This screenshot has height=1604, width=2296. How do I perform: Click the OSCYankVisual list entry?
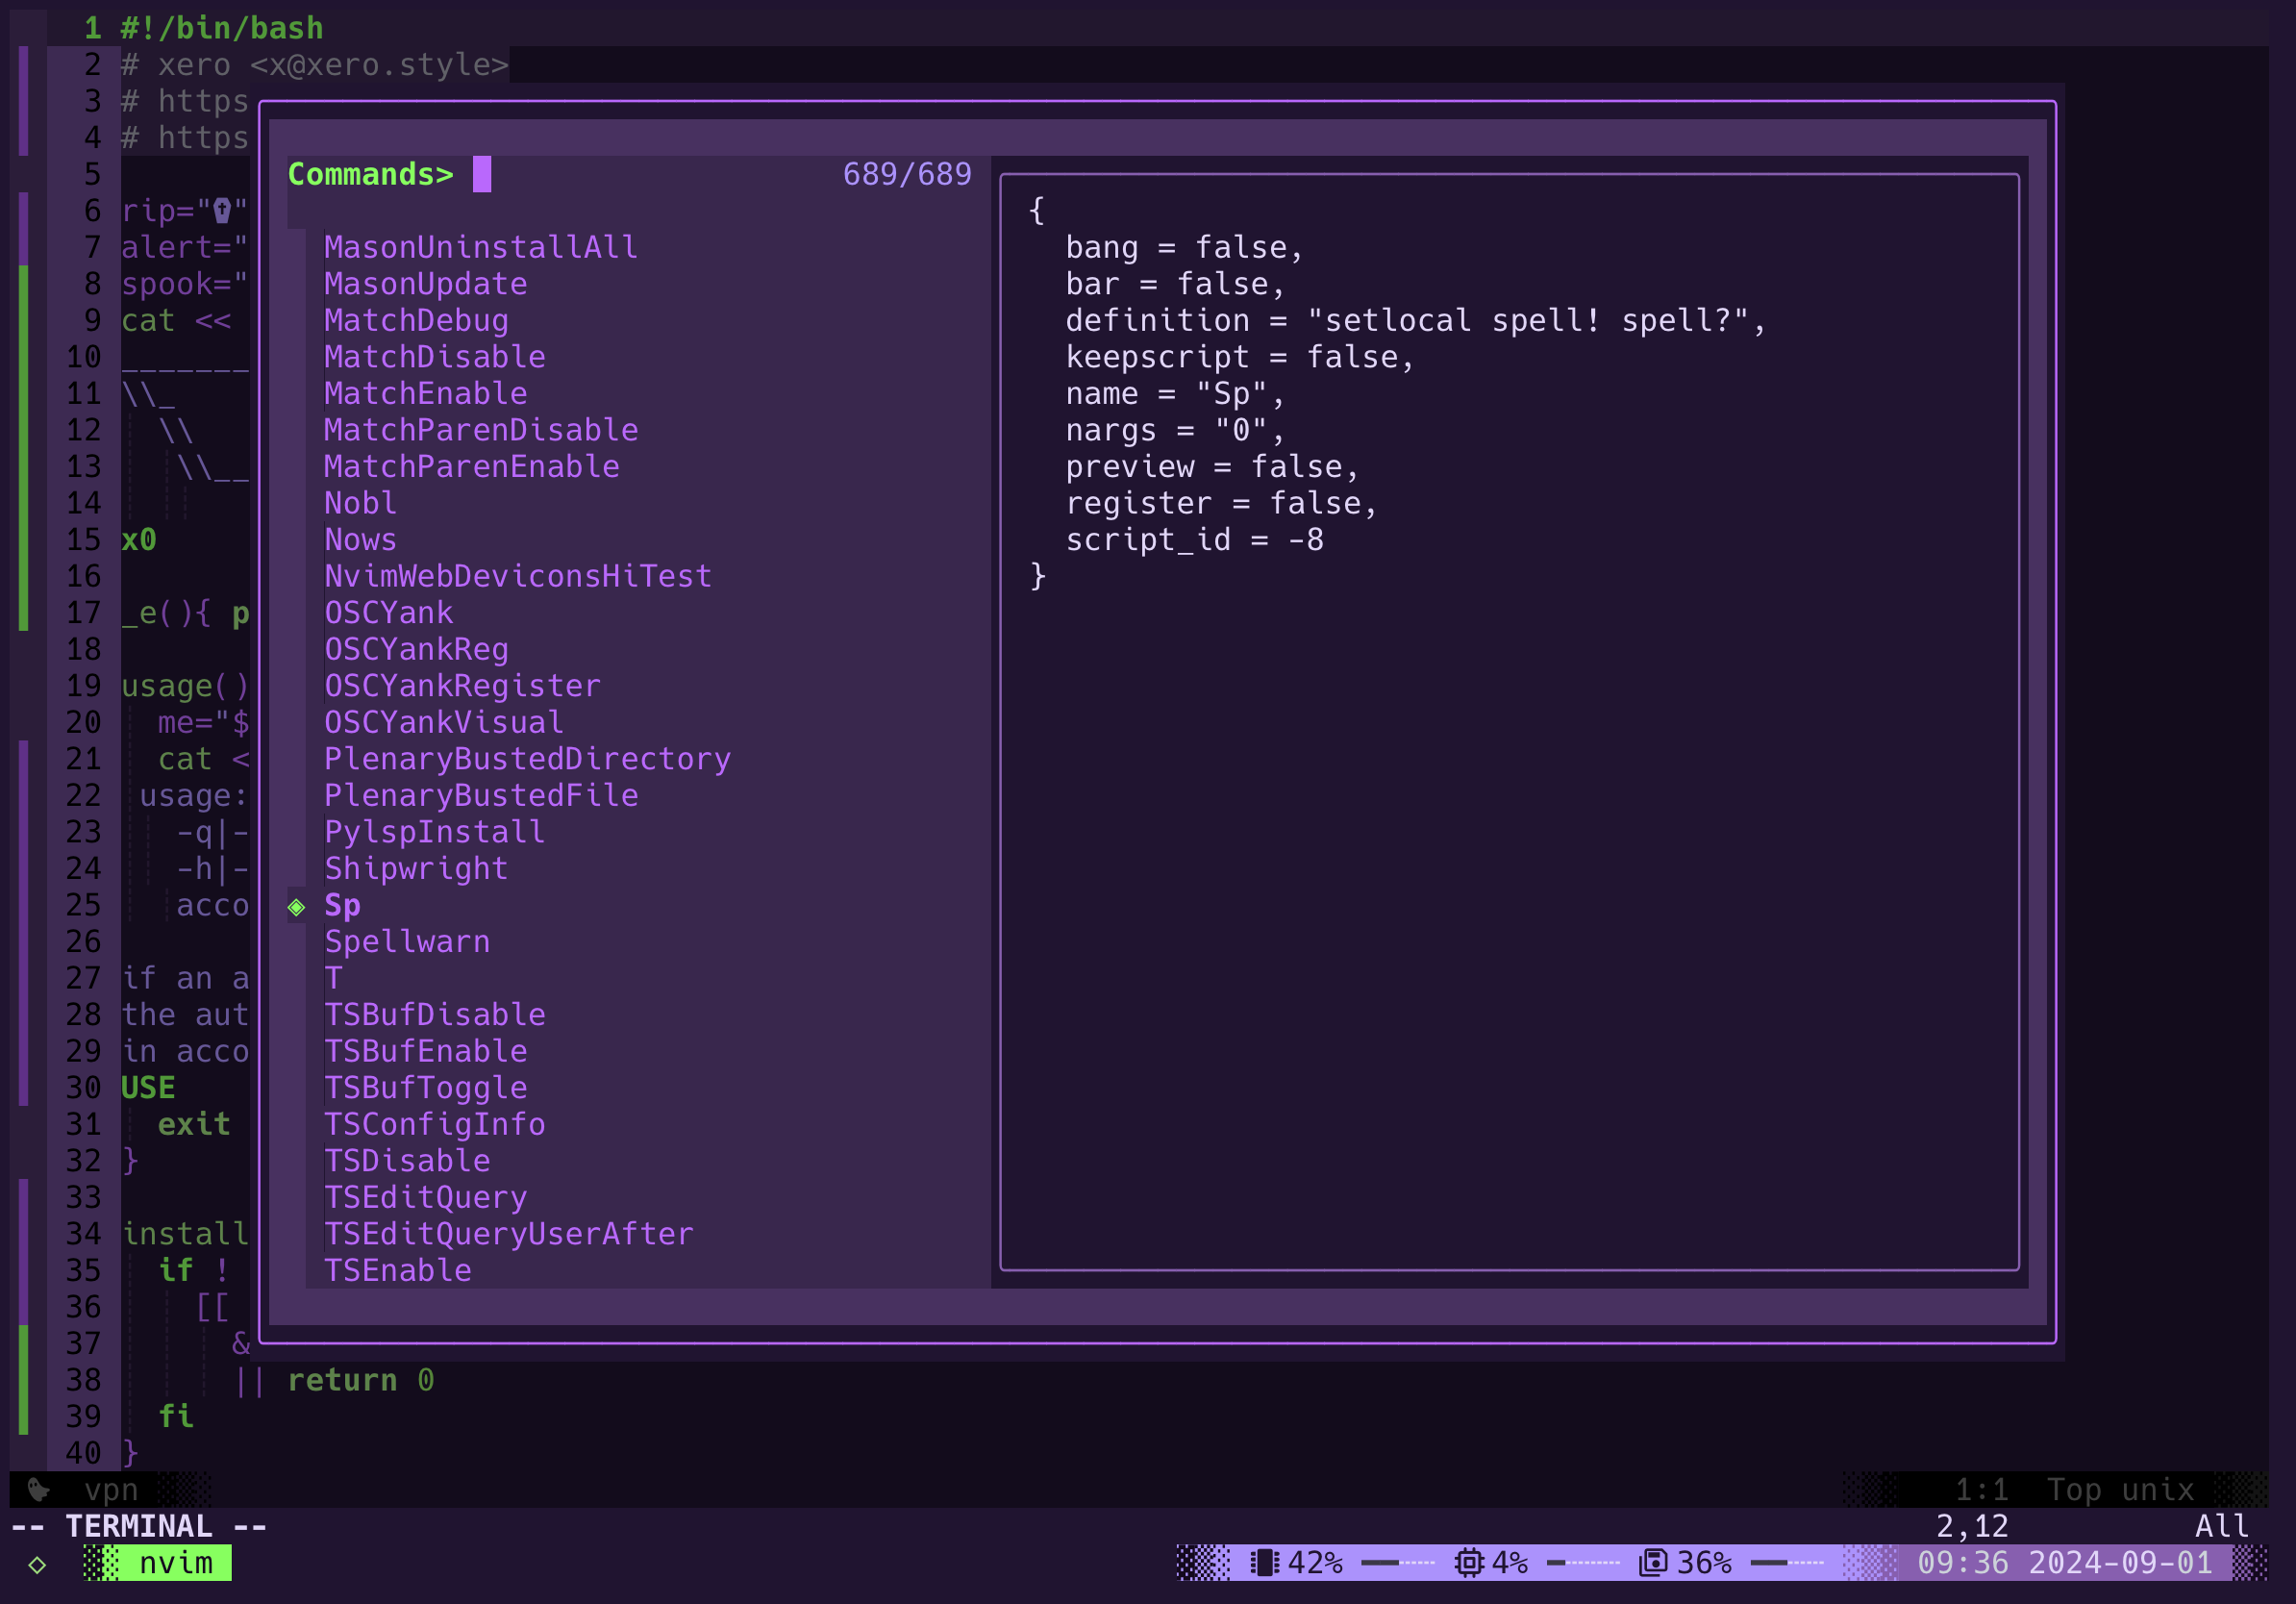pos(444,722)
